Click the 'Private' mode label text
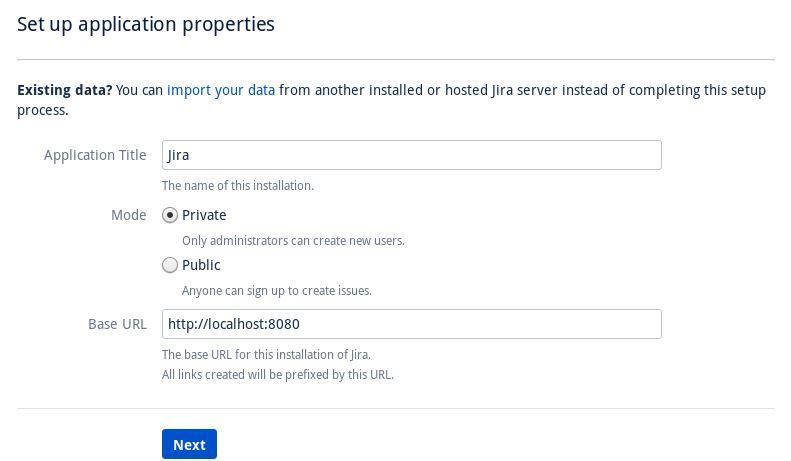This screenshot has height=461, width=791. (x=204, y=215)
